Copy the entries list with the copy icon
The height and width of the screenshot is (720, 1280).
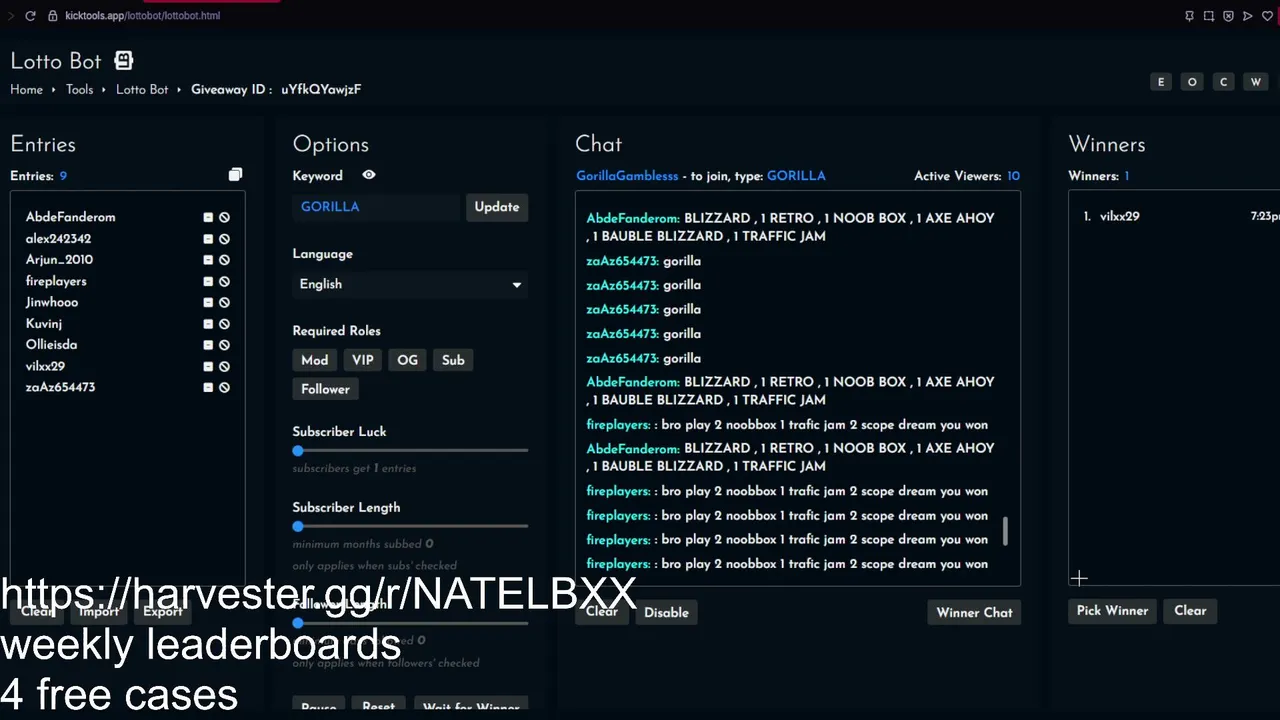coord(235,175)
